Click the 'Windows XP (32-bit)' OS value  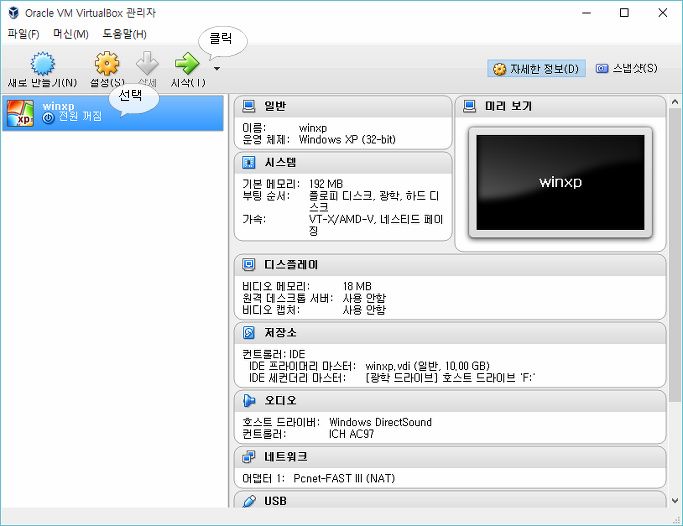pos(347,140)
